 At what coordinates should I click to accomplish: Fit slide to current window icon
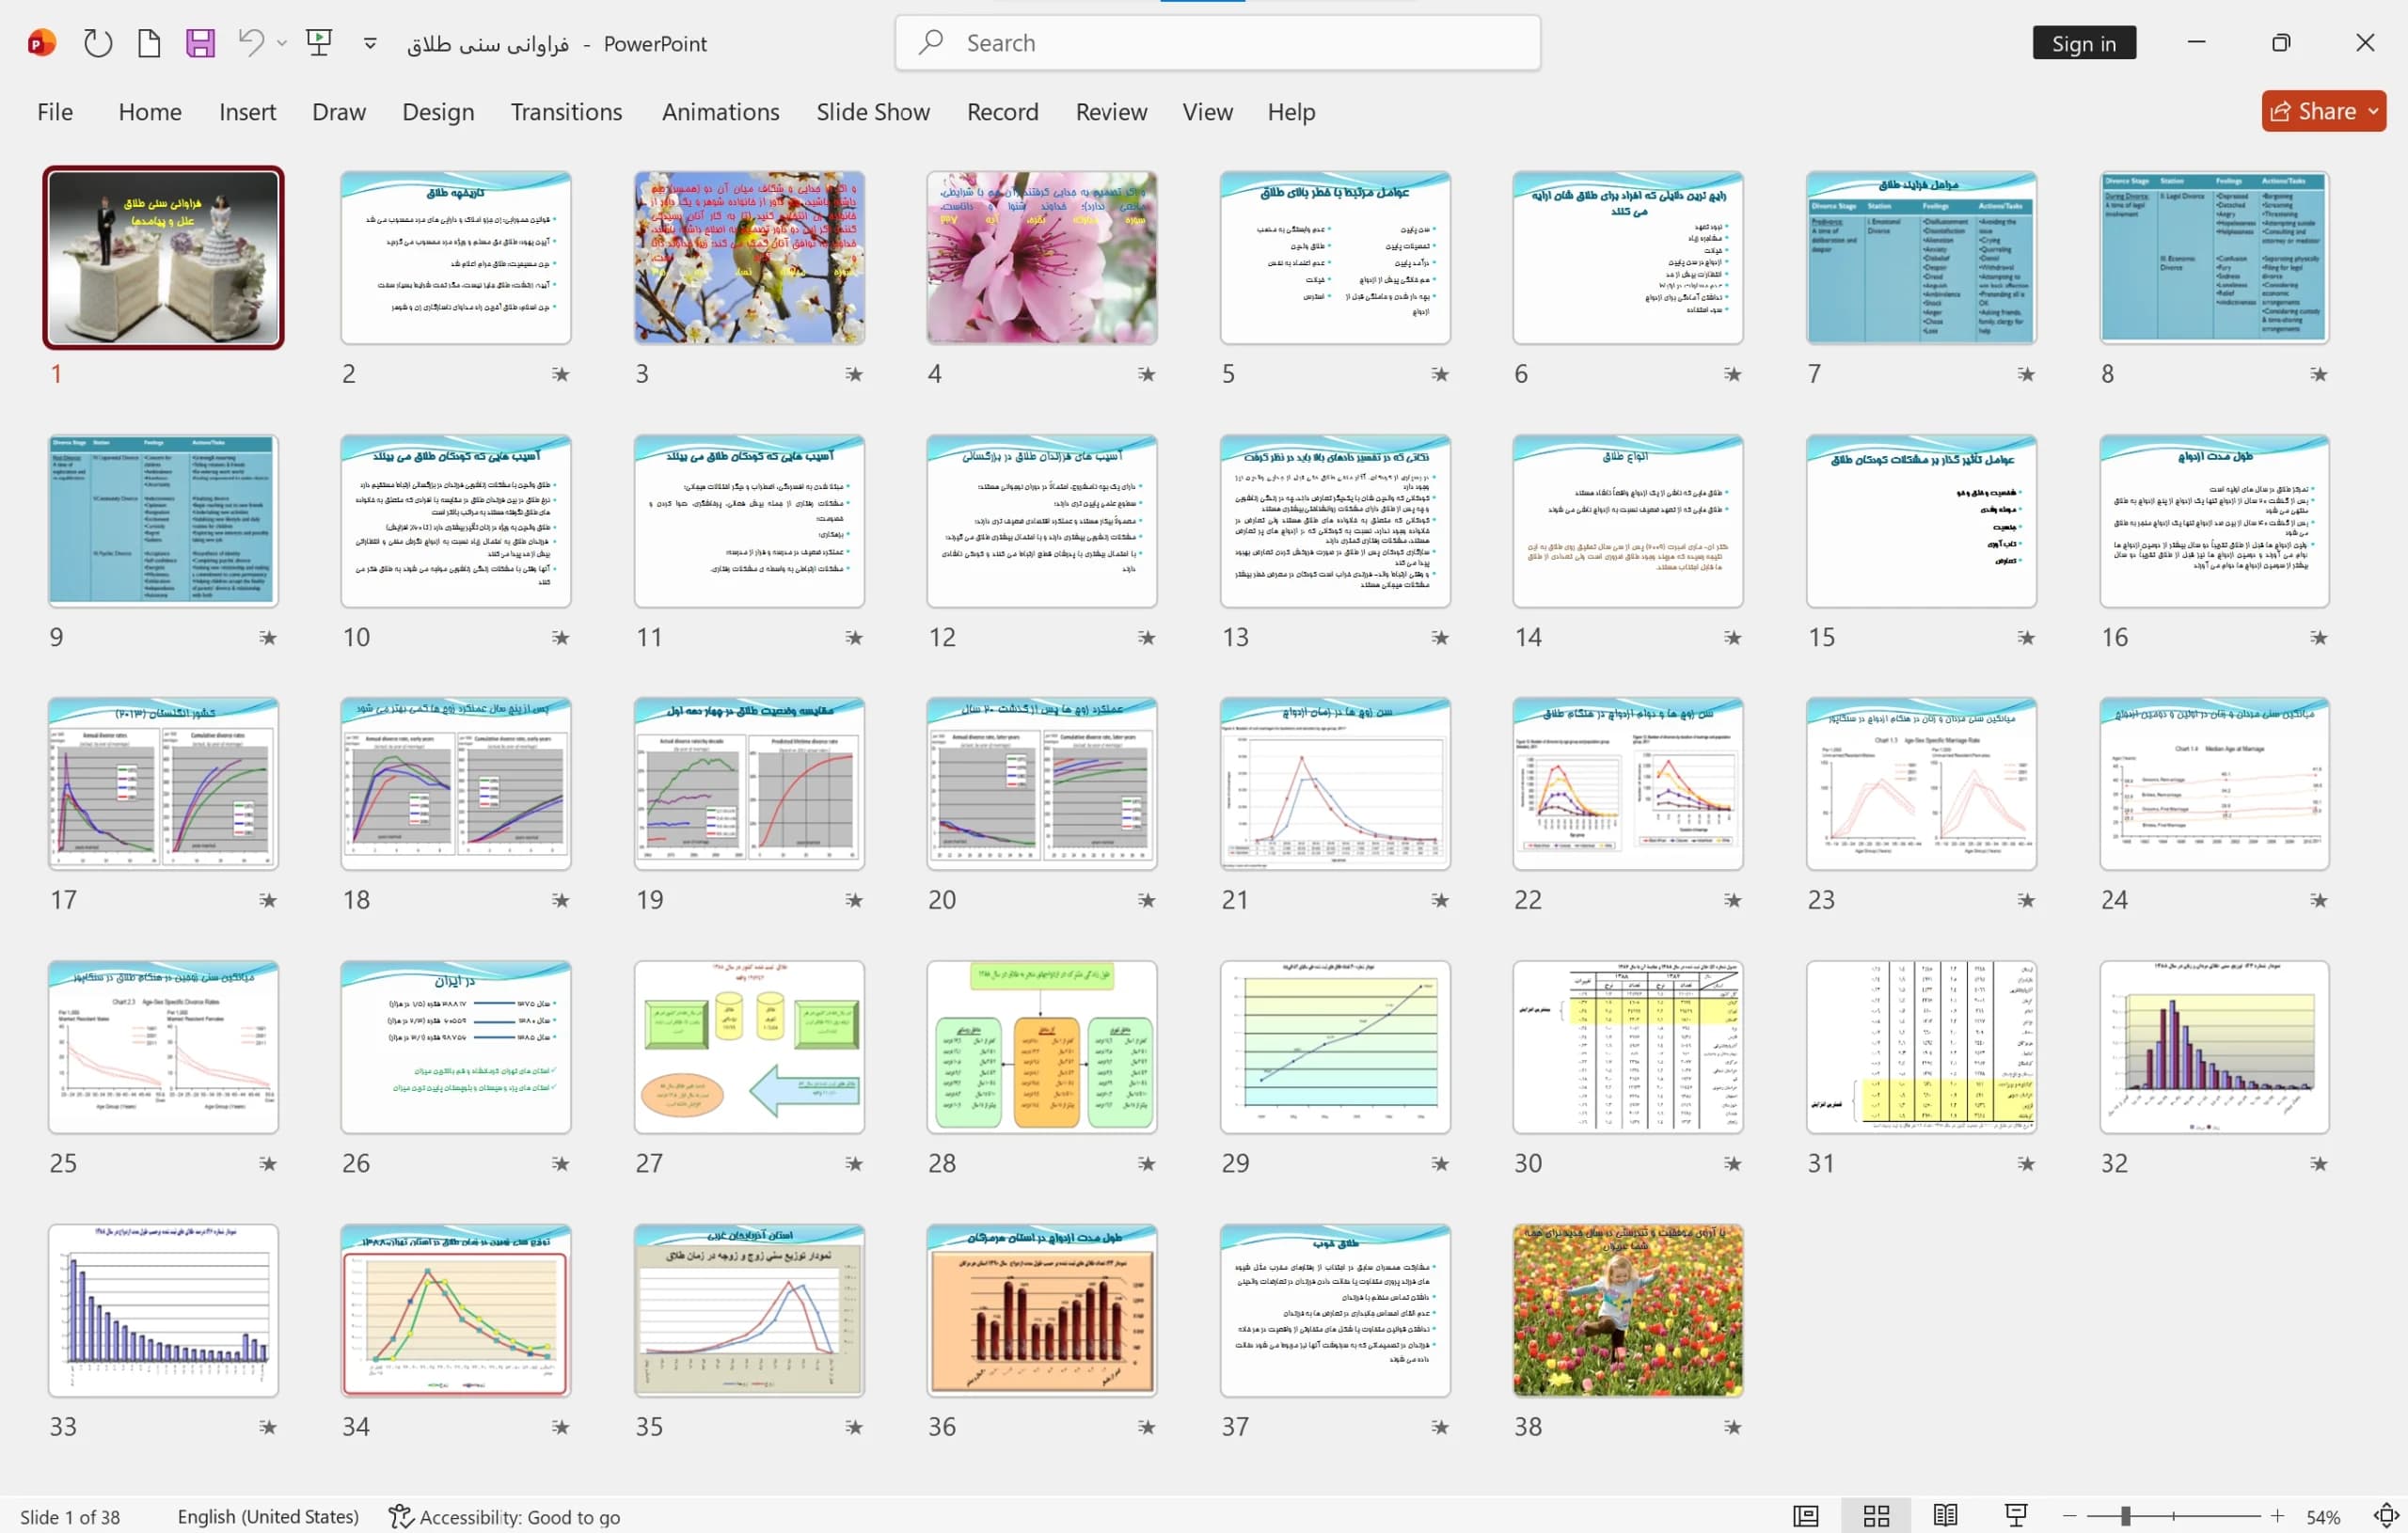pyautogui.click(x=2386, y=1516)
